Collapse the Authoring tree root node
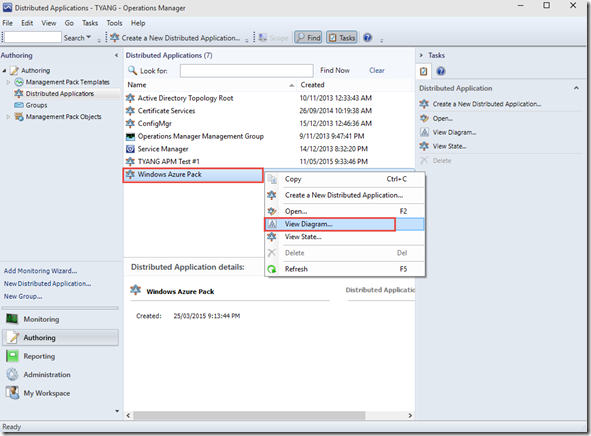 pyautogui.click(x=4, y=70)
